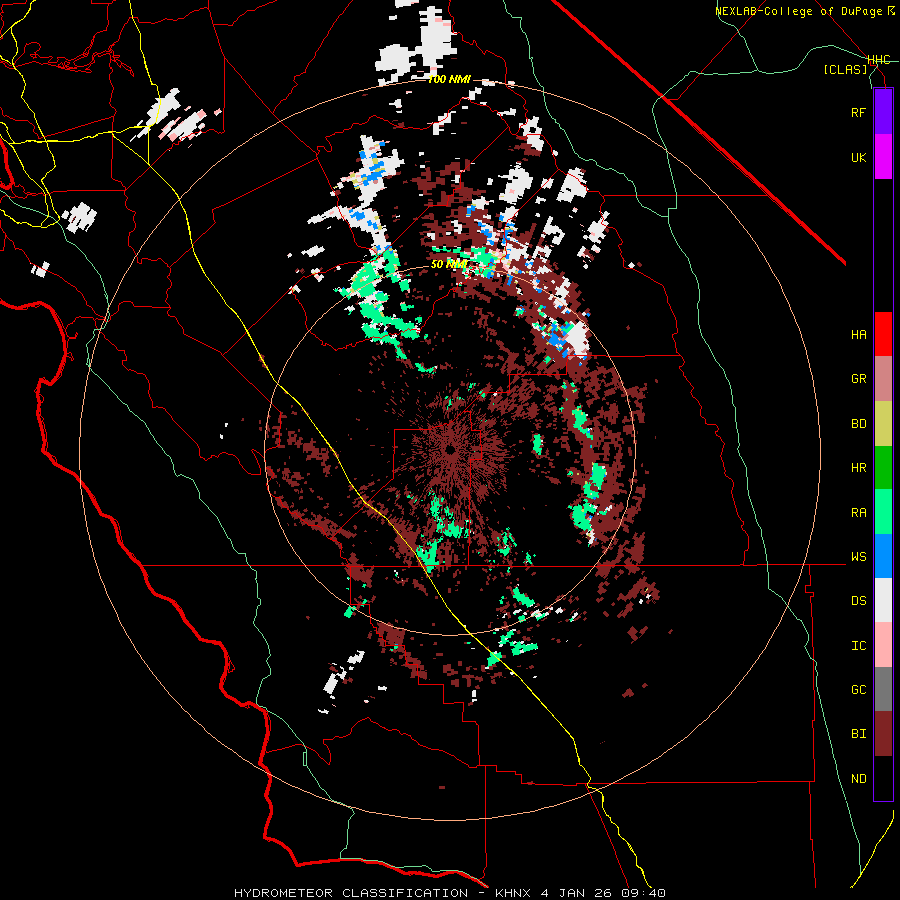Click the KHNX station identifier

pyautogui.click(x=516, y=893)
